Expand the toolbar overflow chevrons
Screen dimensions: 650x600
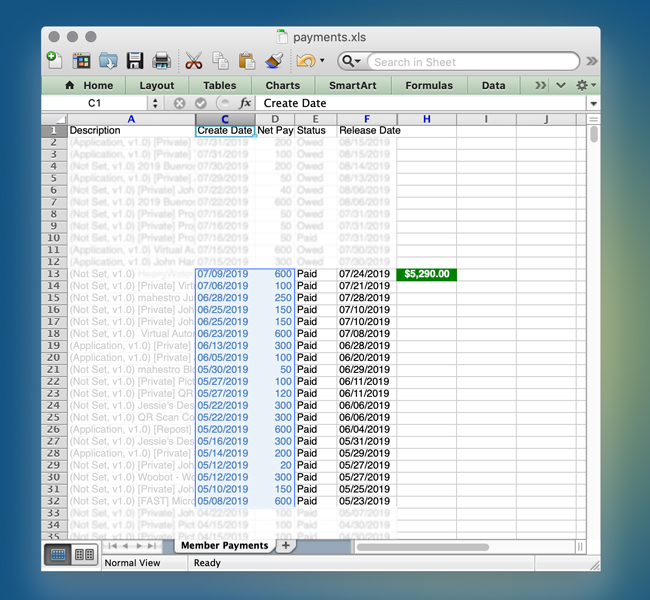[592, 61]
